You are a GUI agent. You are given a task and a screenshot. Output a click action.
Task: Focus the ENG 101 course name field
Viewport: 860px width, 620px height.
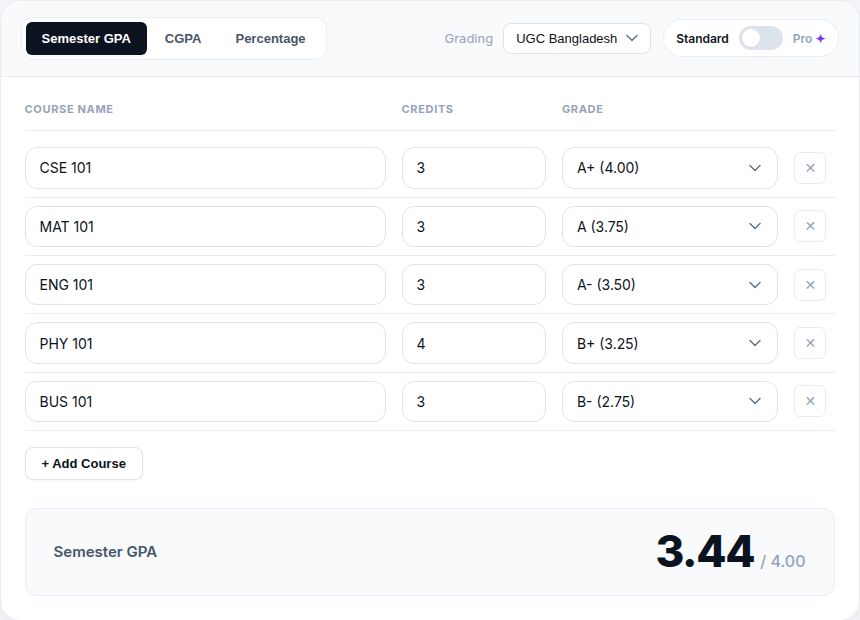click(205, 285)
